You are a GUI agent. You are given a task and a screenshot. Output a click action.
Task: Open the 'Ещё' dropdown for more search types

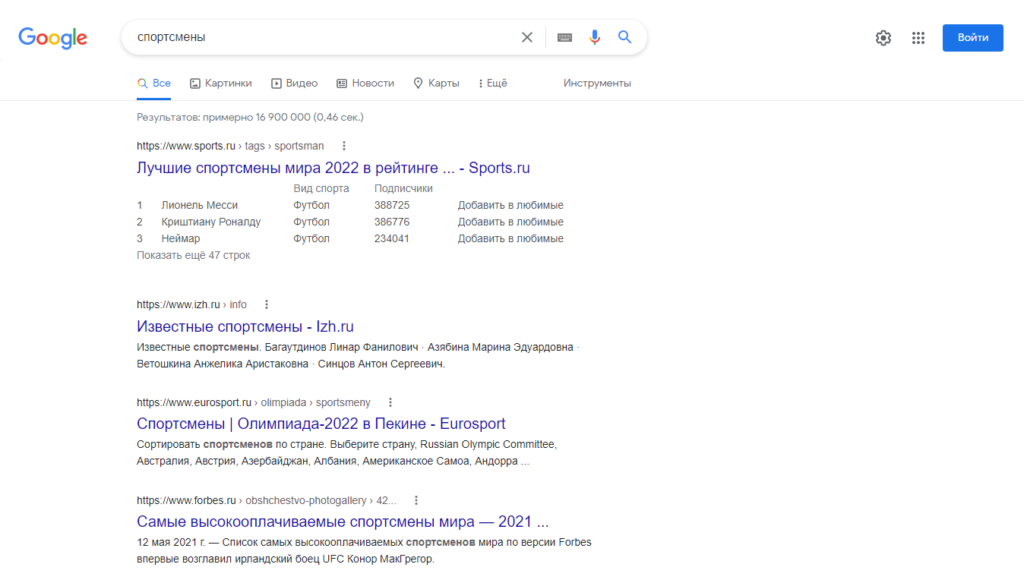pos(492,83)
